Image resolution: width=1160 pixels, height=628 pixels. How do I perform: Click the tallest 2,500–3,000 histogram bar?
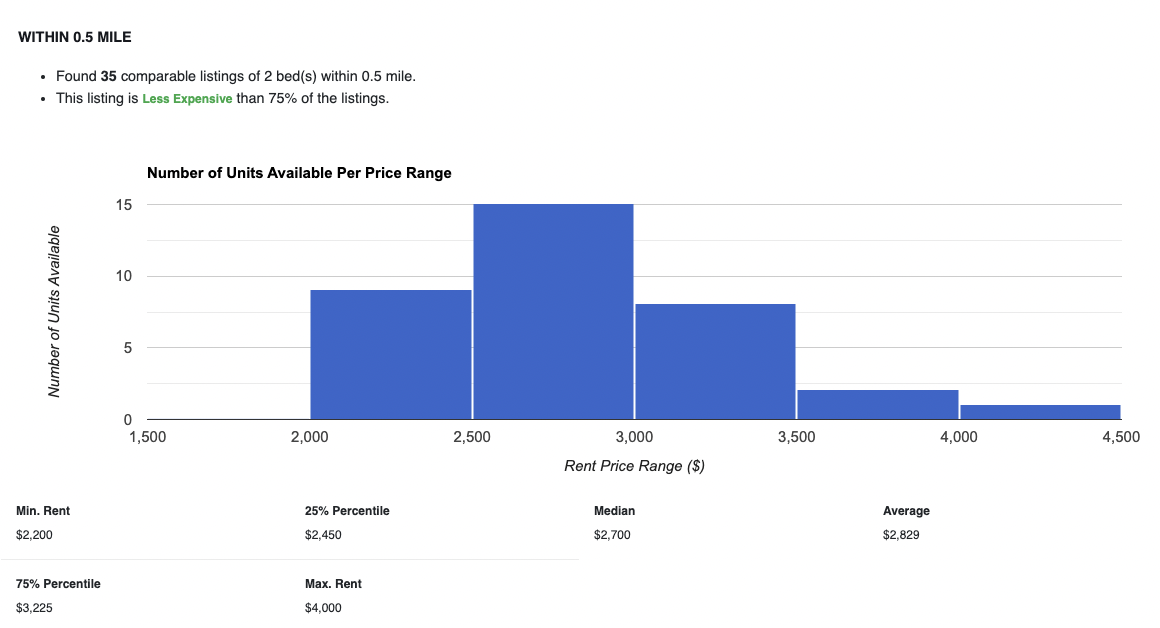point(553,311)
